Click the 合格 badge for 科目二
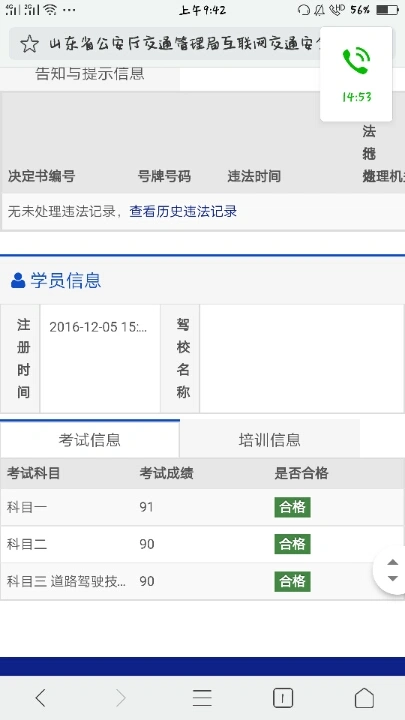Viewport: 405px width, 720px height. [292, 544]
